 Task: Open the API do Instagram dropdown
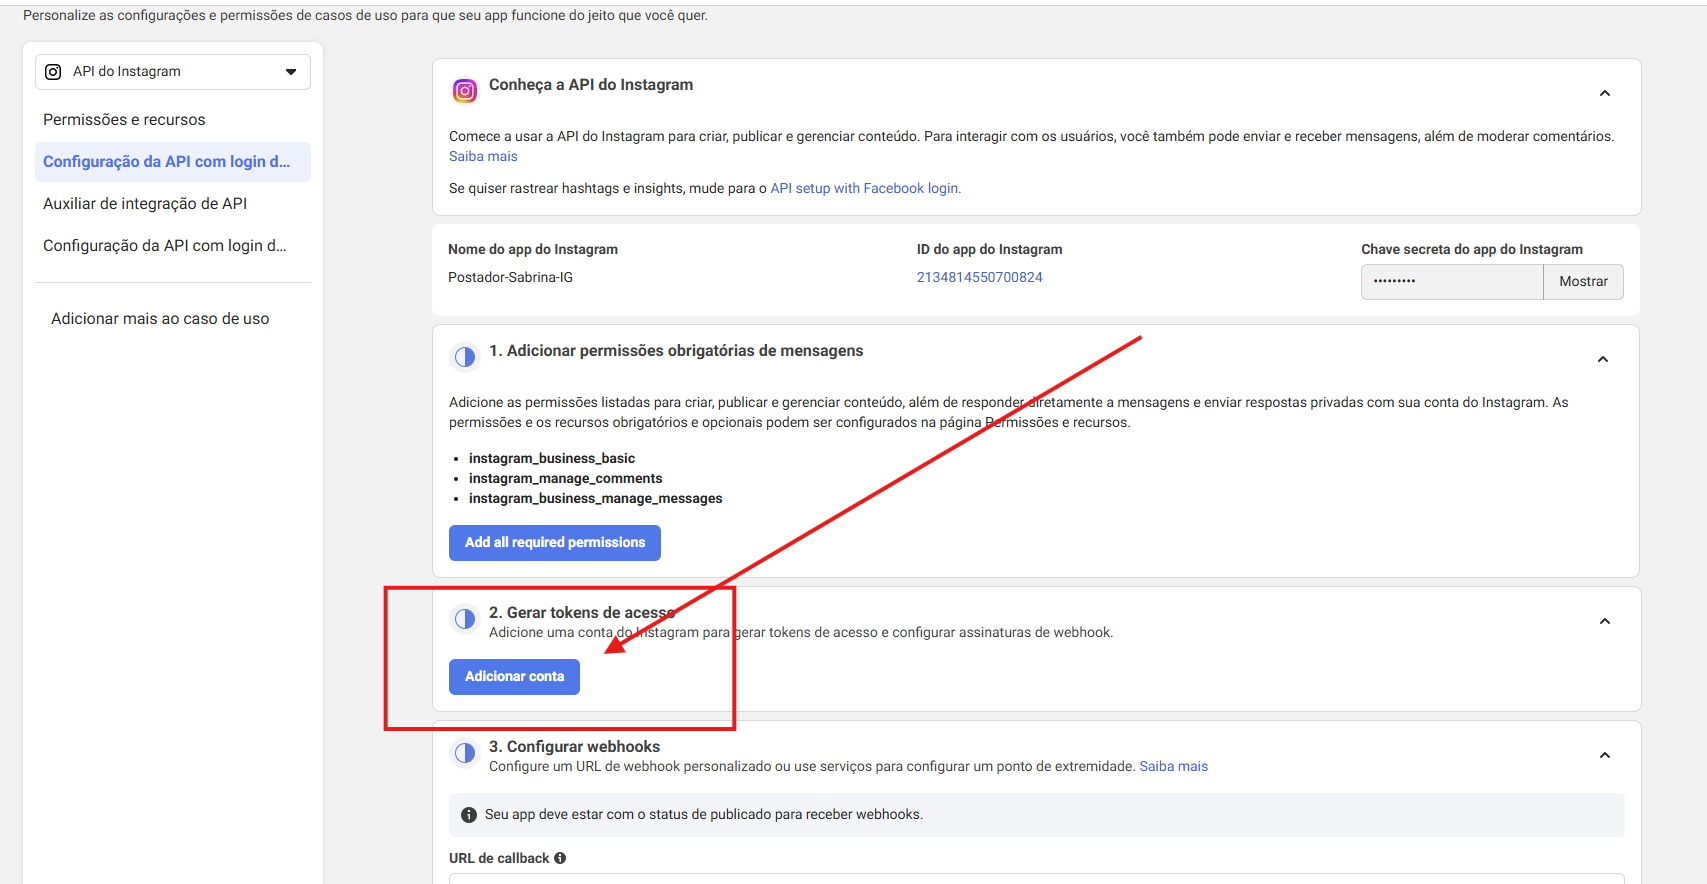pyautogui.click(x=173, y=72)
